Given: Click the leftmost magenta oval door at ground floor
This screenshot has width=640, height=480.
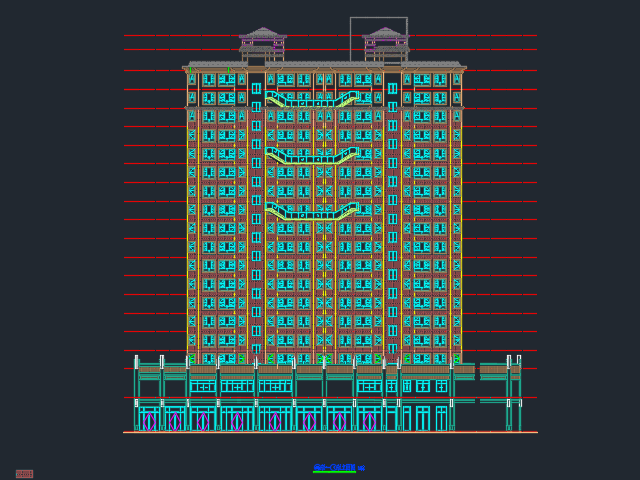Looking at the screenshot, I should pos(150,421).
